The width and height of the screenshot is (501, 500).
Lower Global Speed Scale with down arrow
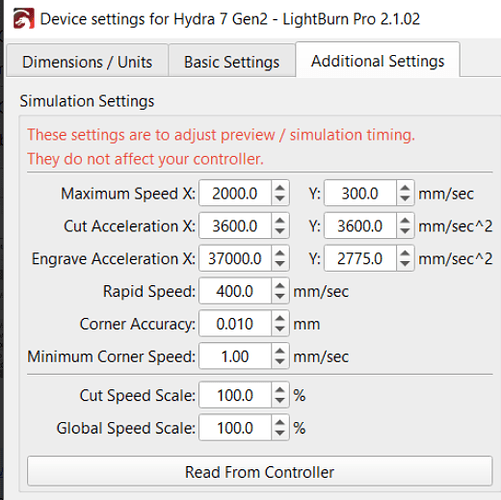[x=280, y=433]
